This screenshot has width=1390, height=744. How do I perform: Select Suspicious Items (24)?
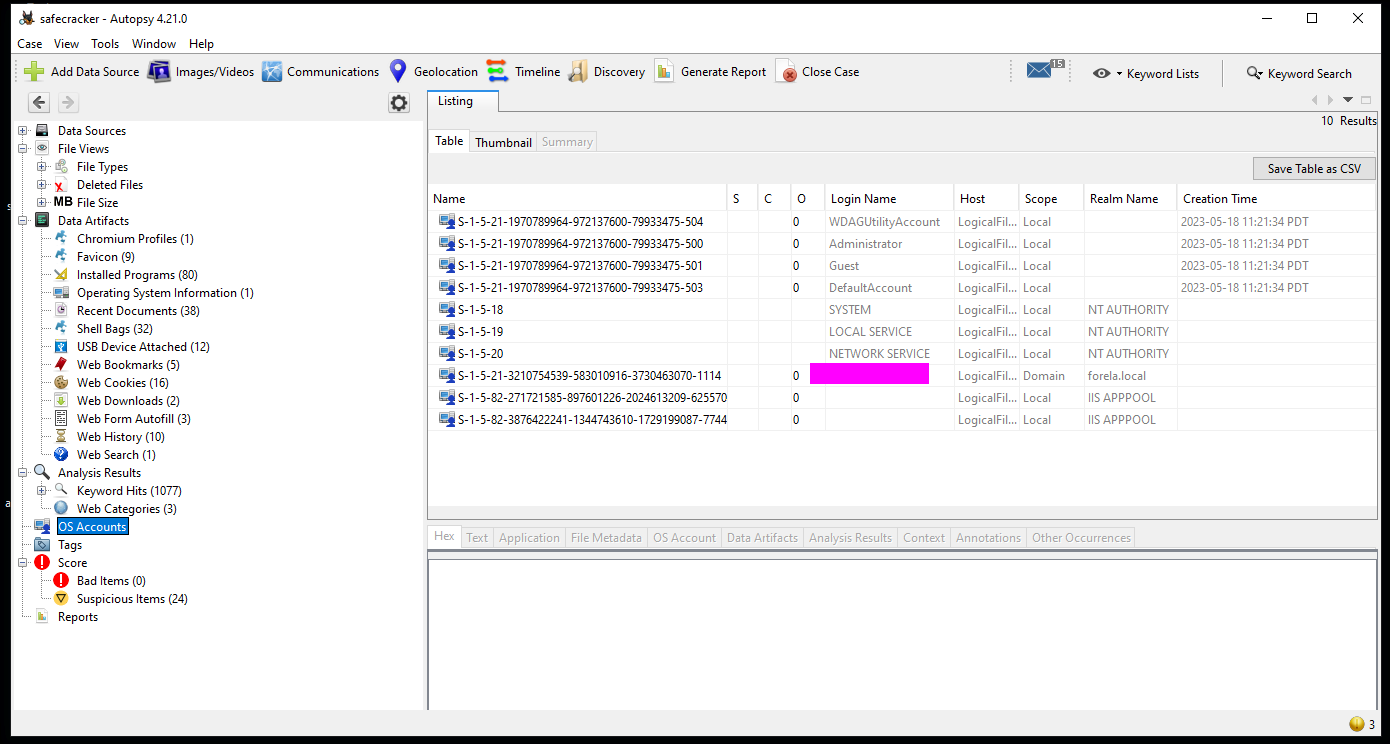(132, 599)
